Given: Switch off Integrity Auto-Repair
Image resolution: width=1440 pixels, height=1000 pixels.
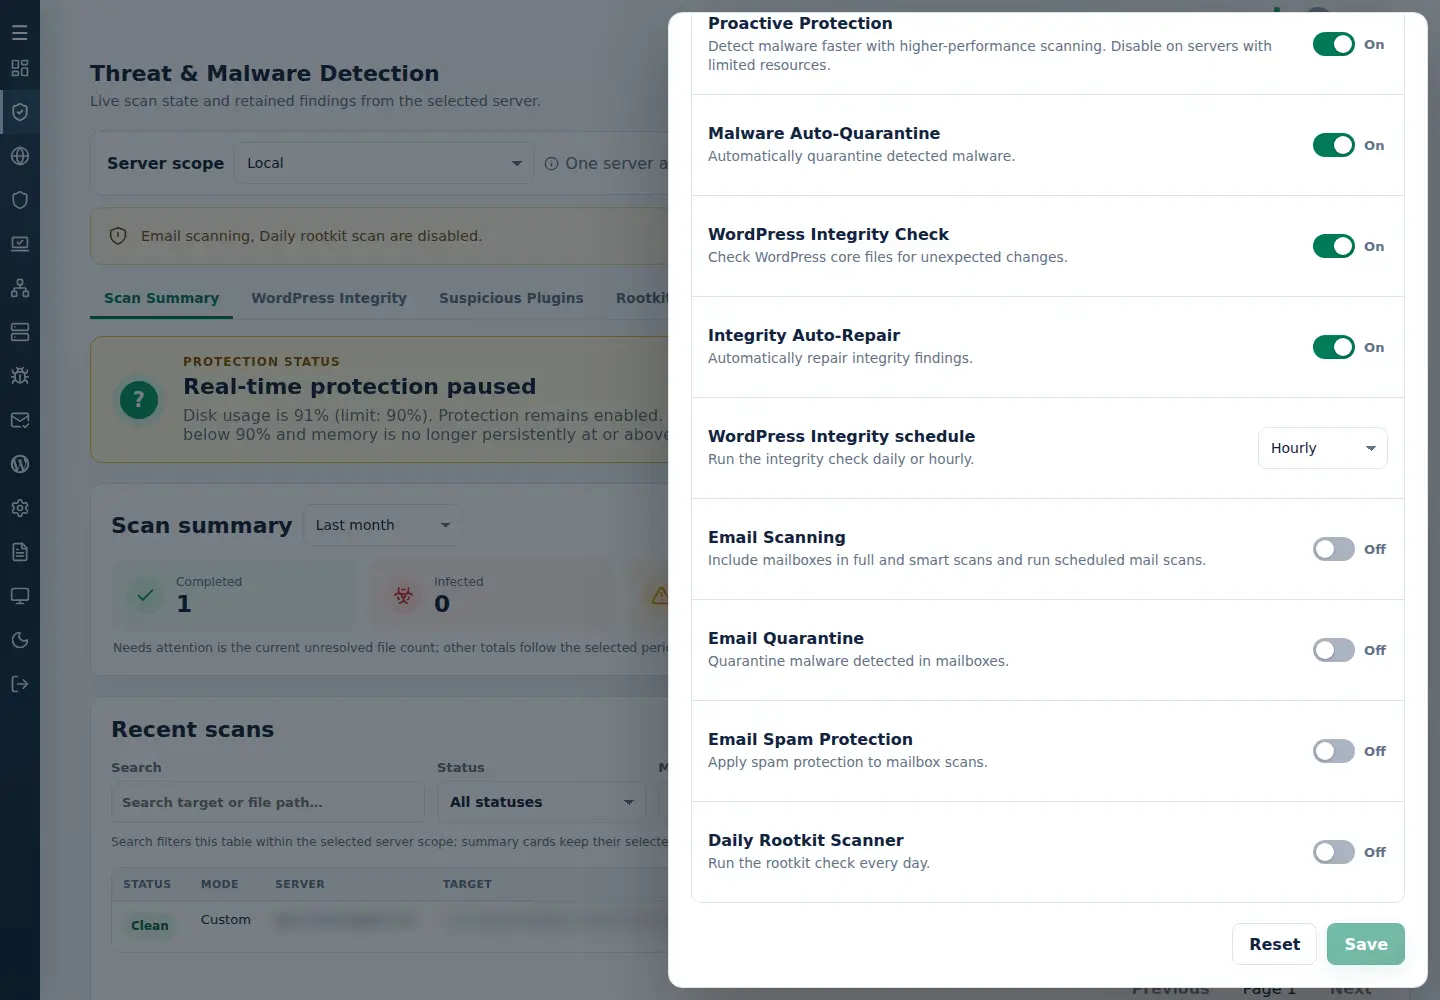Looking at the screenshot, I should [x=1333, y=347].
